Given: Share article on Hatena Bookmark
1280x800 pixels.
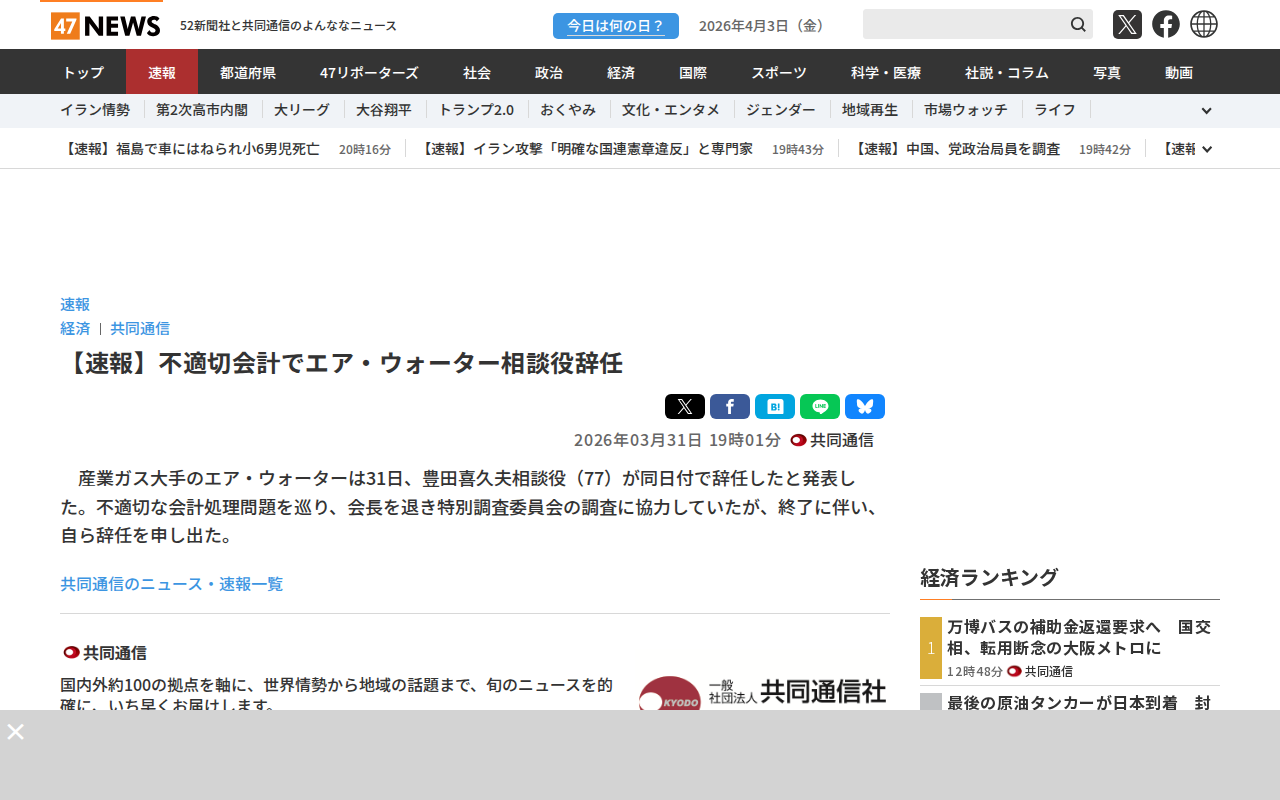Looking at the screenshot, I should [x=775, y=406].
